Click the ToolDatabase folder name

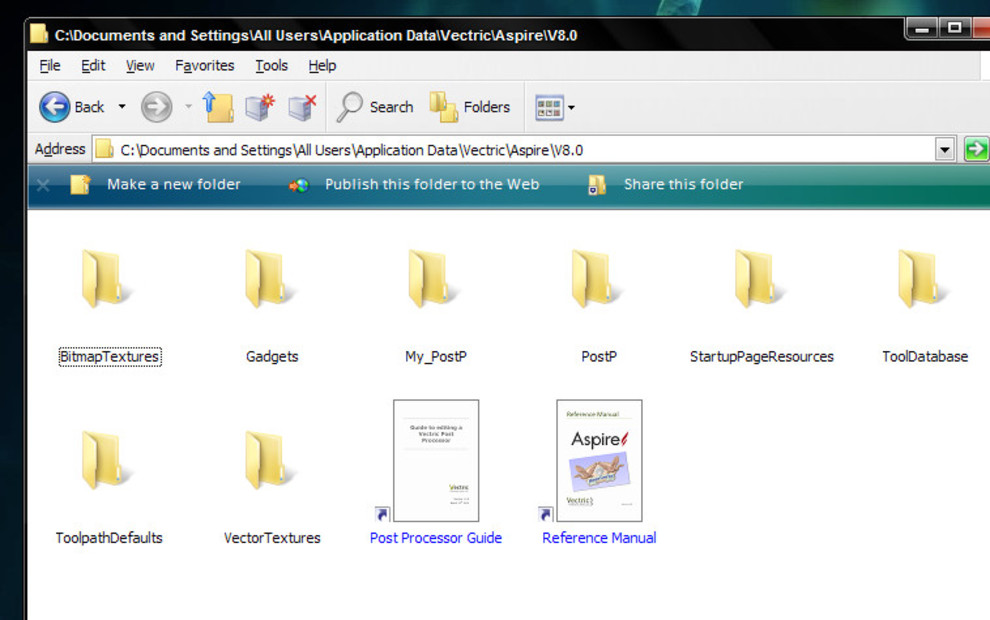(925, 357)
